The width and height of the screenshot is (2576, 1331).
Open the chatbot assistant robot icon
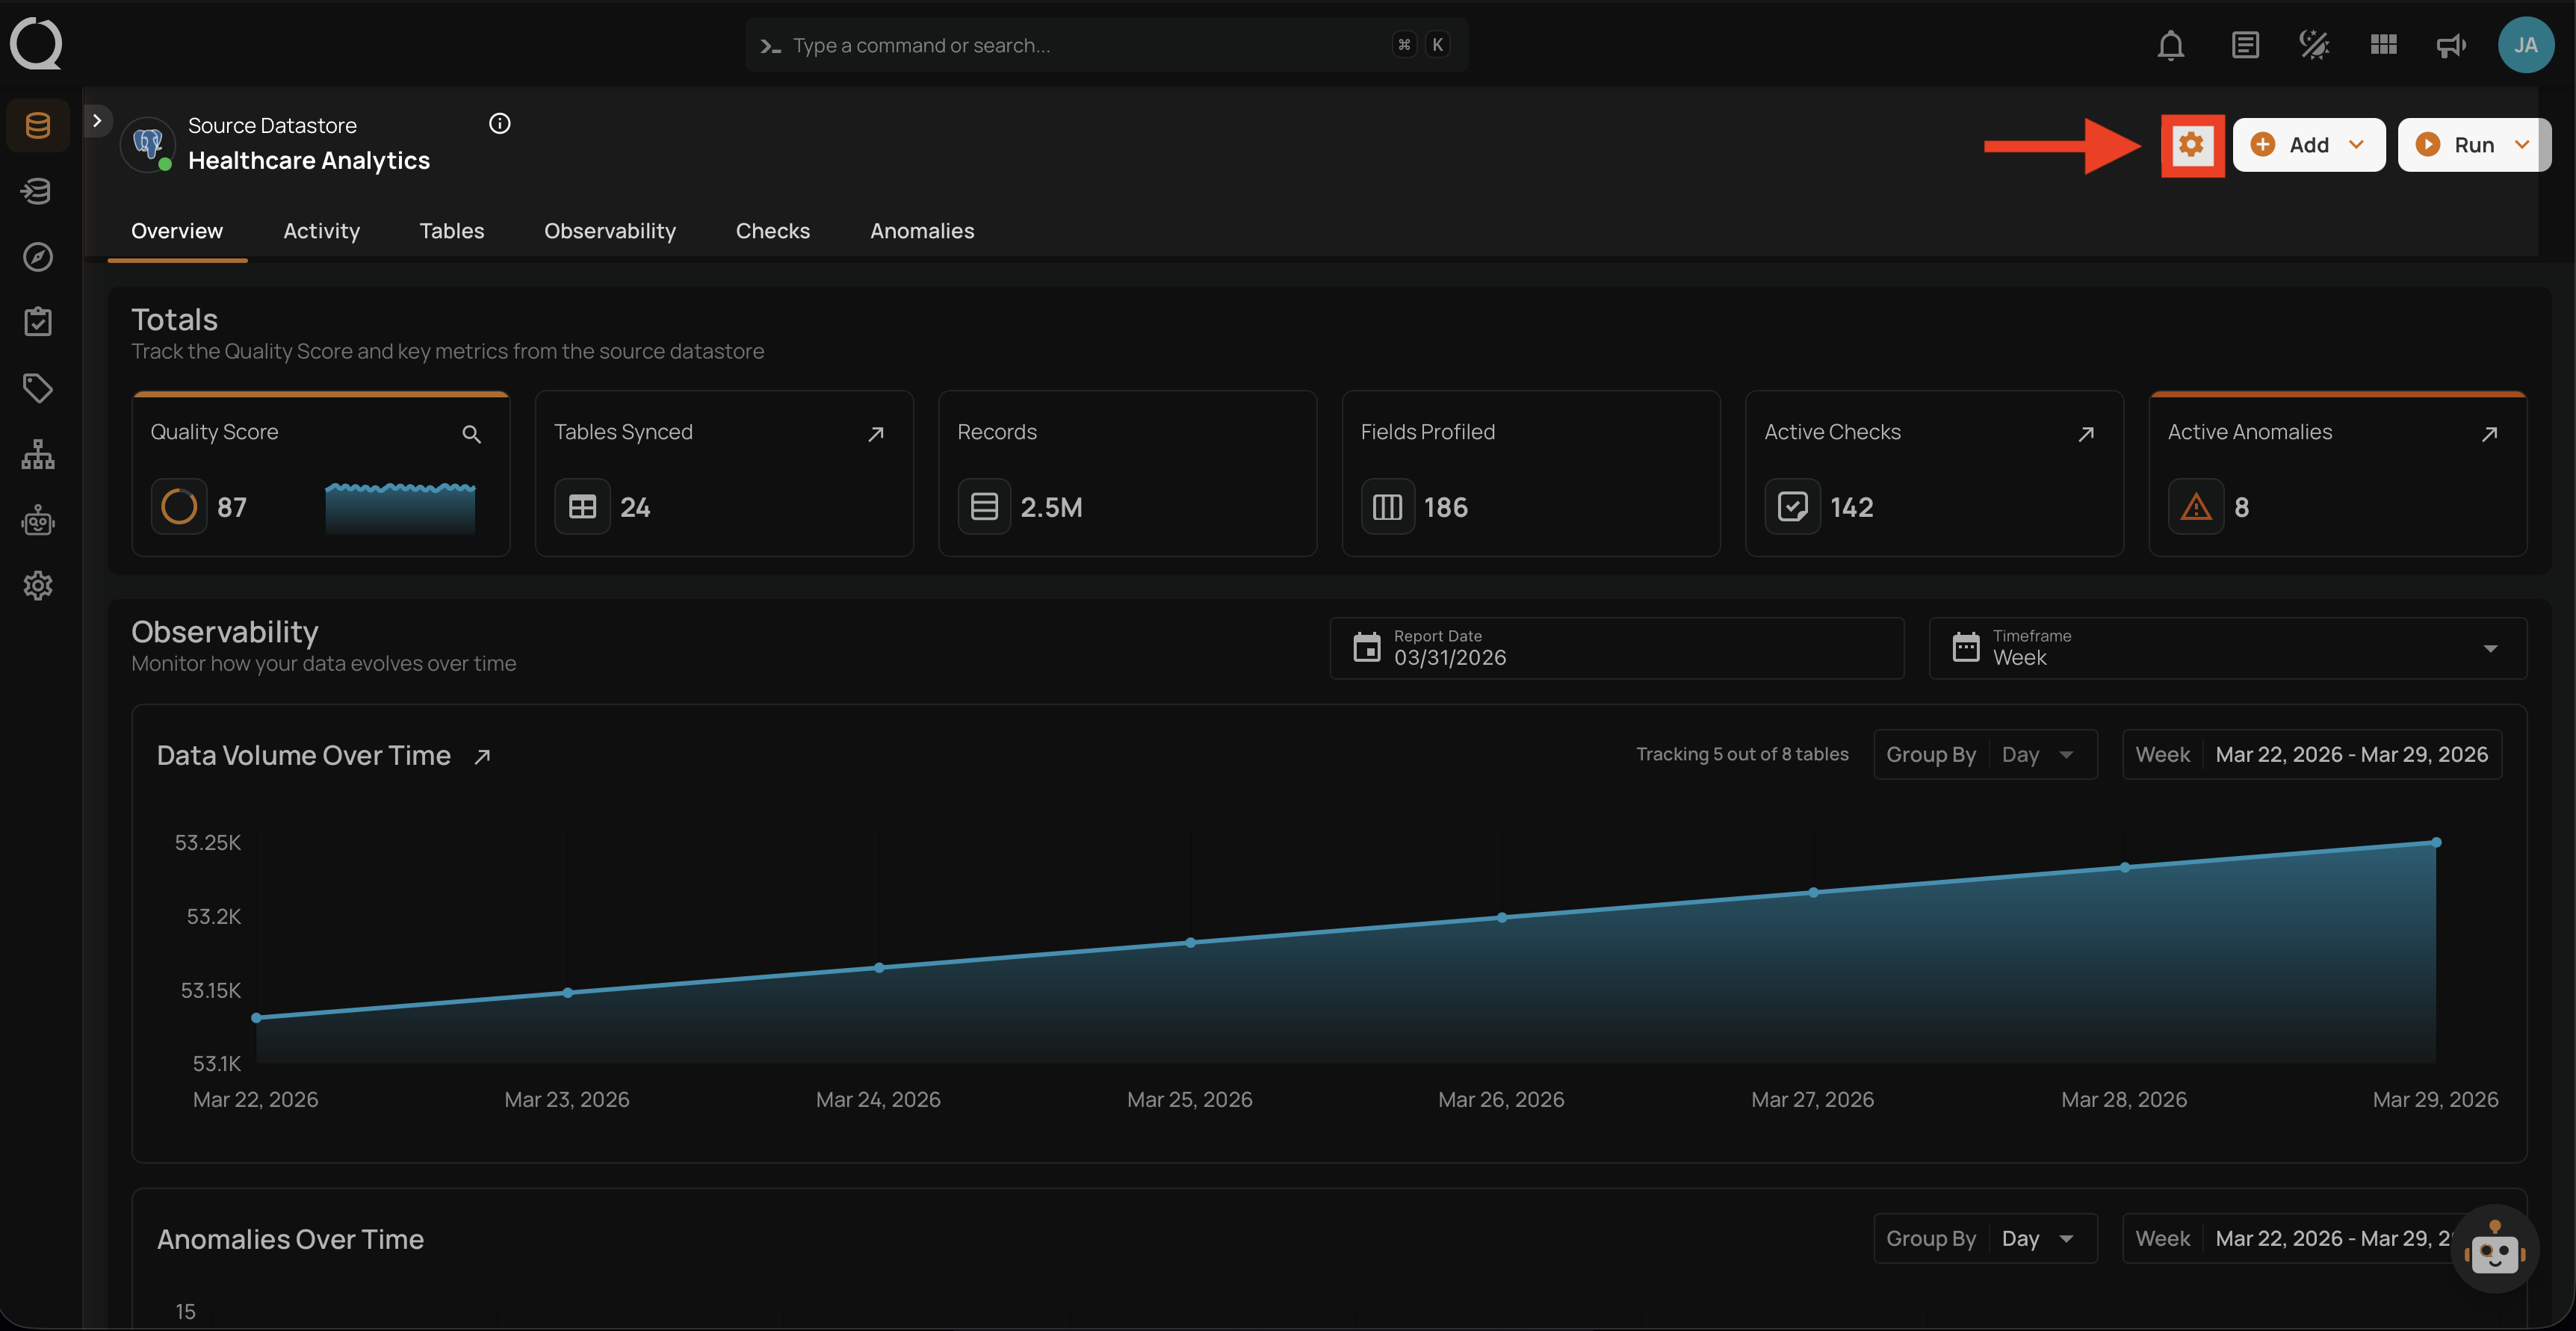pyautogui.click(x=2494, y=1250)
